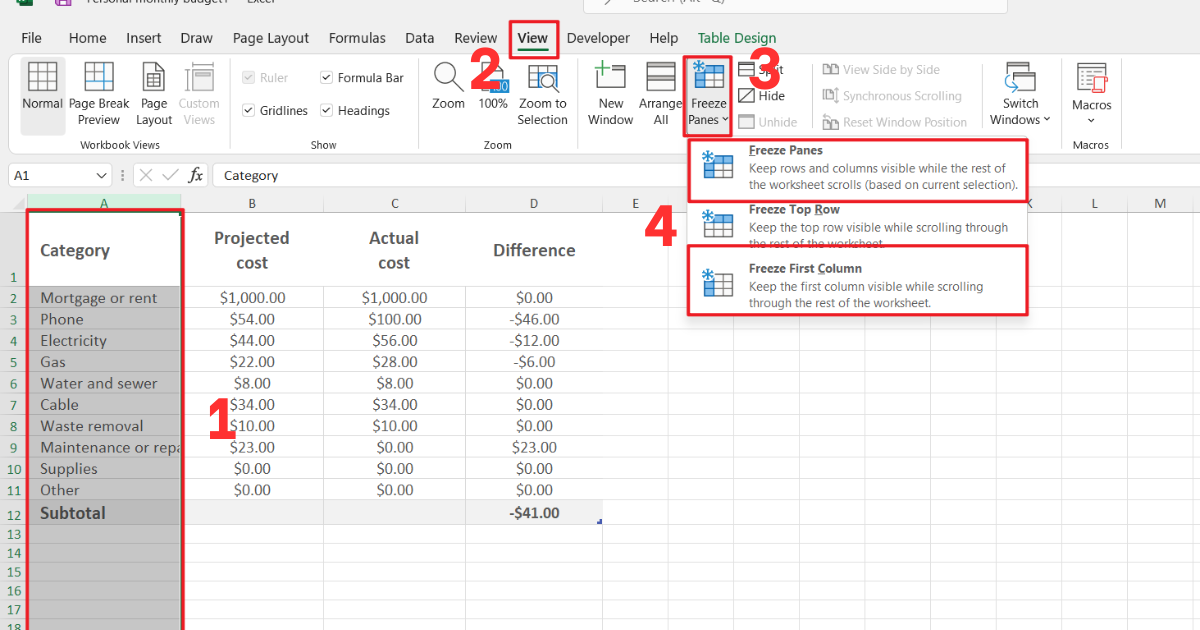Toggle the Ruler checkbox
Image resolution: width=1200 pixels, height=630 pixels.
tap(249, 78)
